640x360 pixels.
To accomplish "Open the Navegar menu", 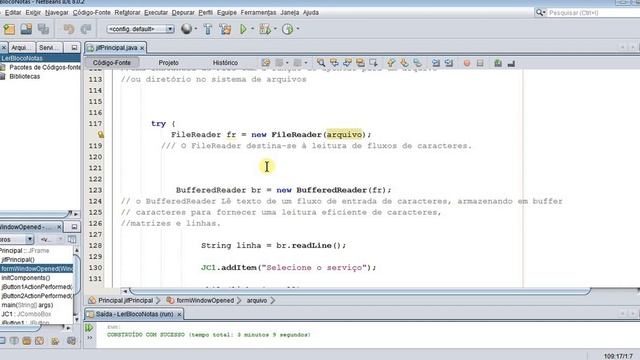I will tap(57, 13).
